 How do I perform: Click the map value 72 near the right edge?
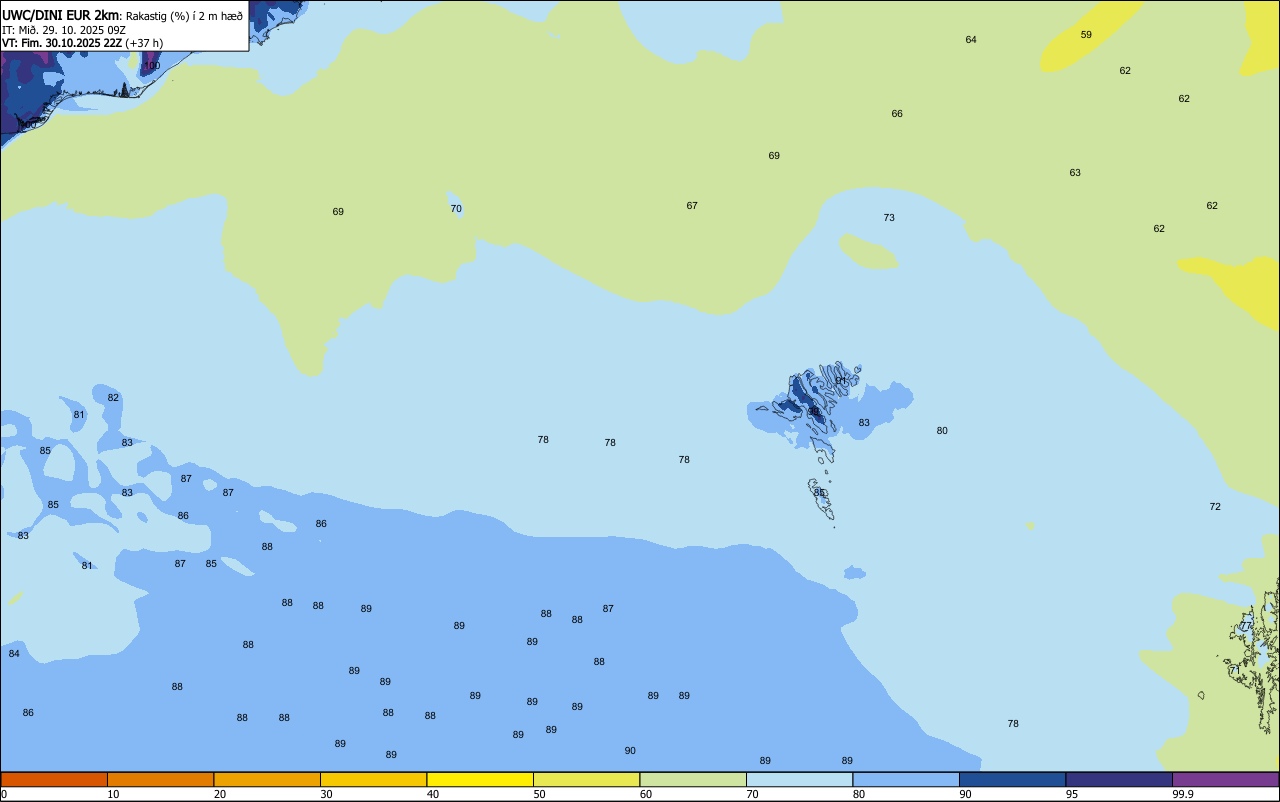tap(1215, 507)
